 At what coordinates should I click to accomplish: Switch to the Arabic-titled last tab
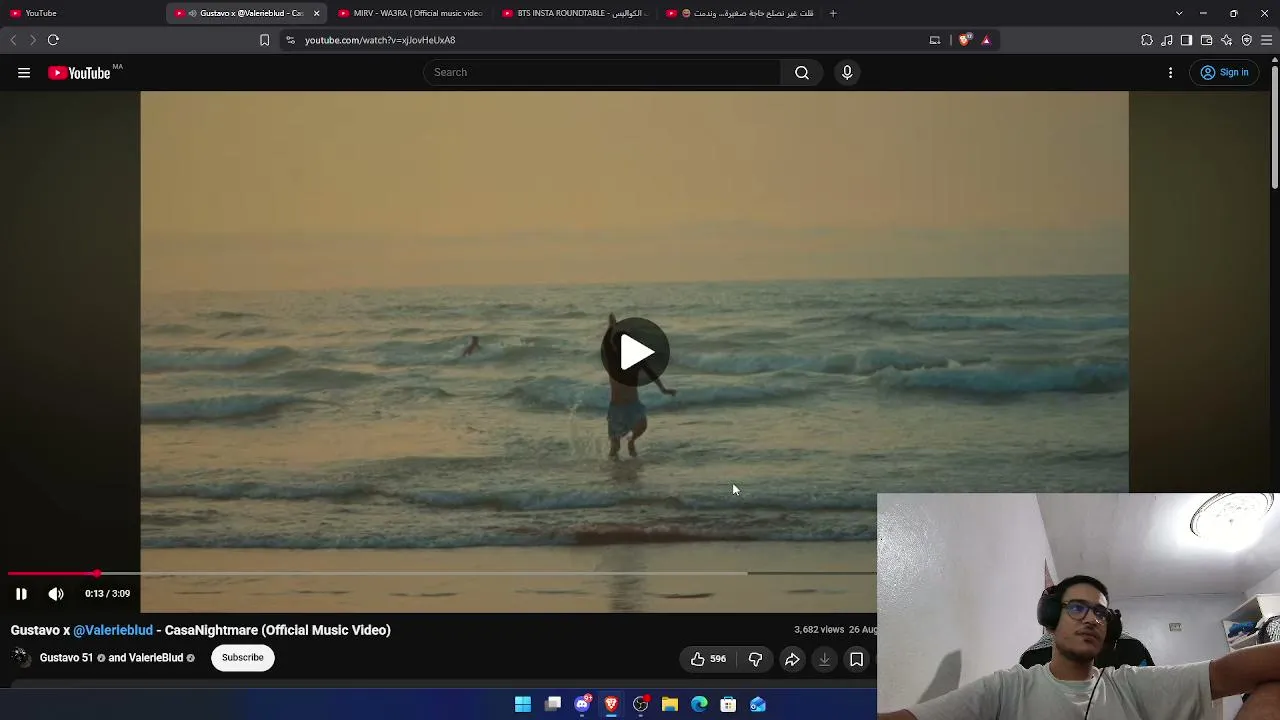pos(738,13)
